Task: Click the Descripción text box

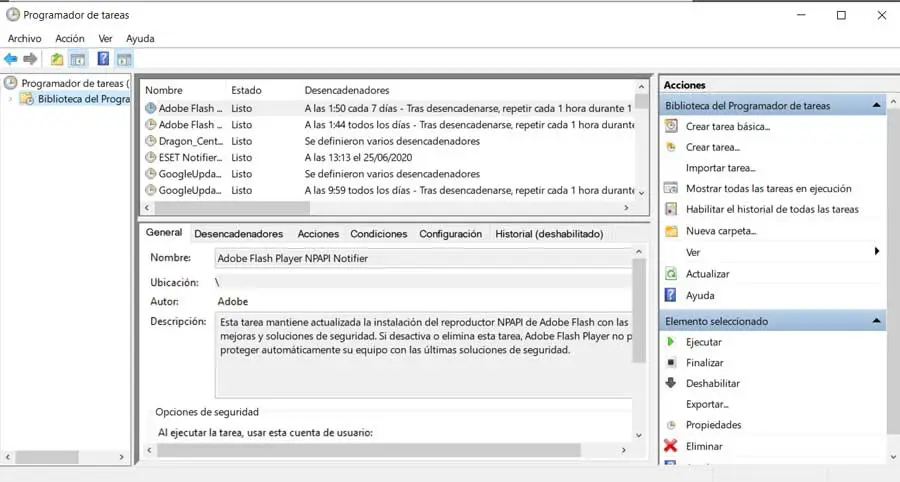Action: click(424, 354)
